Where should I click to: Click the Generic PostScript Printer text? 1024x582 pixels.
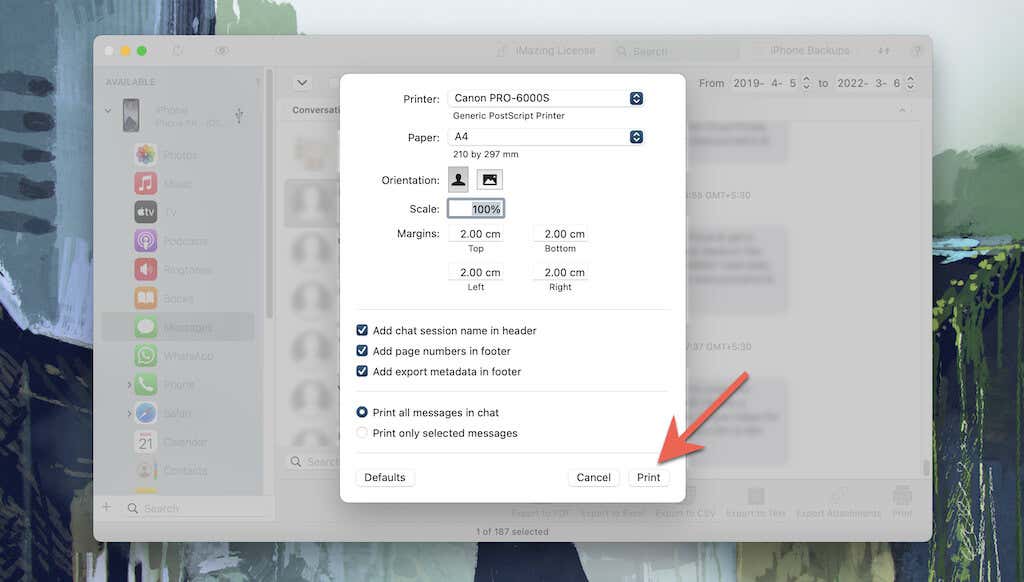pyautogui.click(x=509, y=116)
